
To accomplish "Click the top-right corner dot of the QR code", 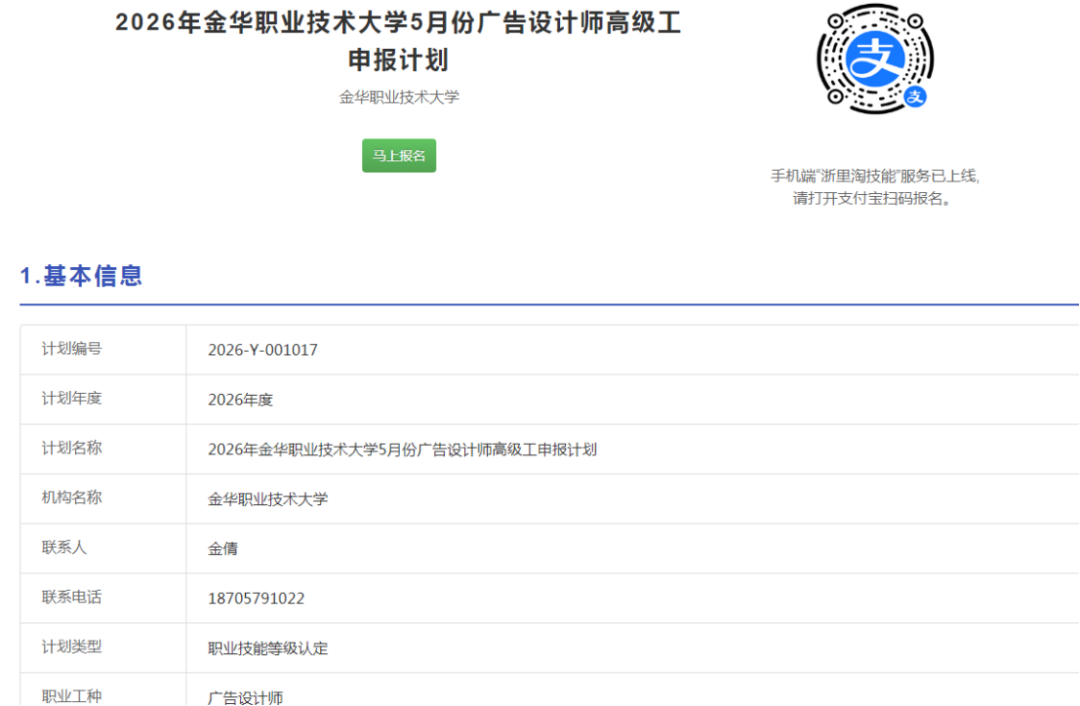I will point(915,20).
